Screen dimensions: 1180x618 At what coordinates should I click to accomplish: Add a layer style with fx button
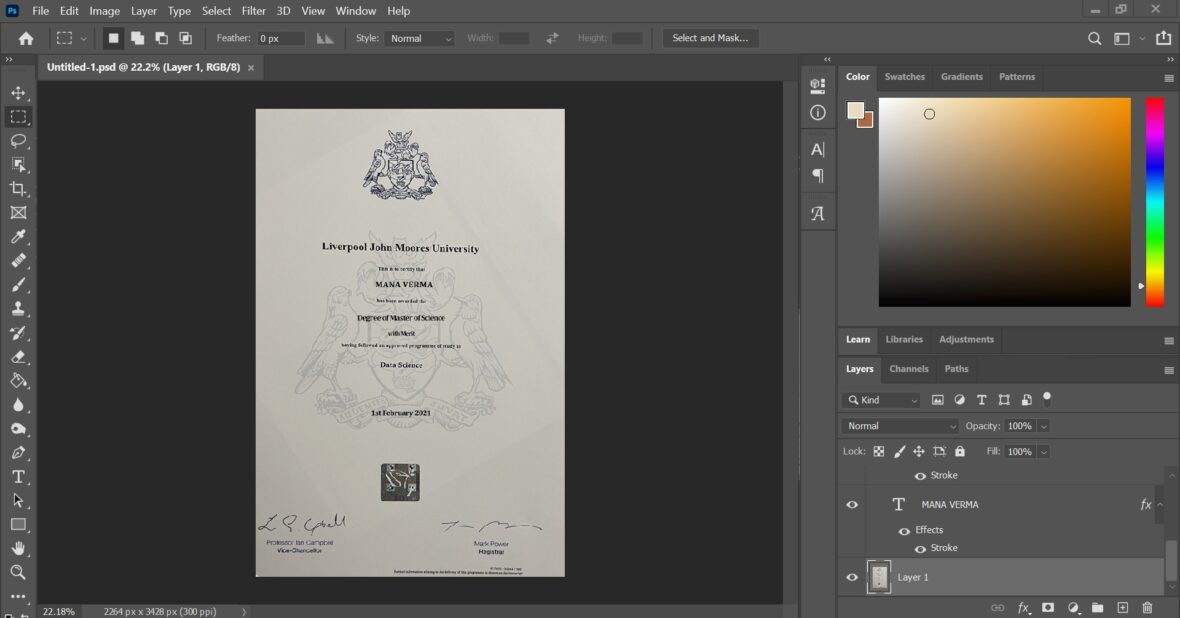(1023, 607)
